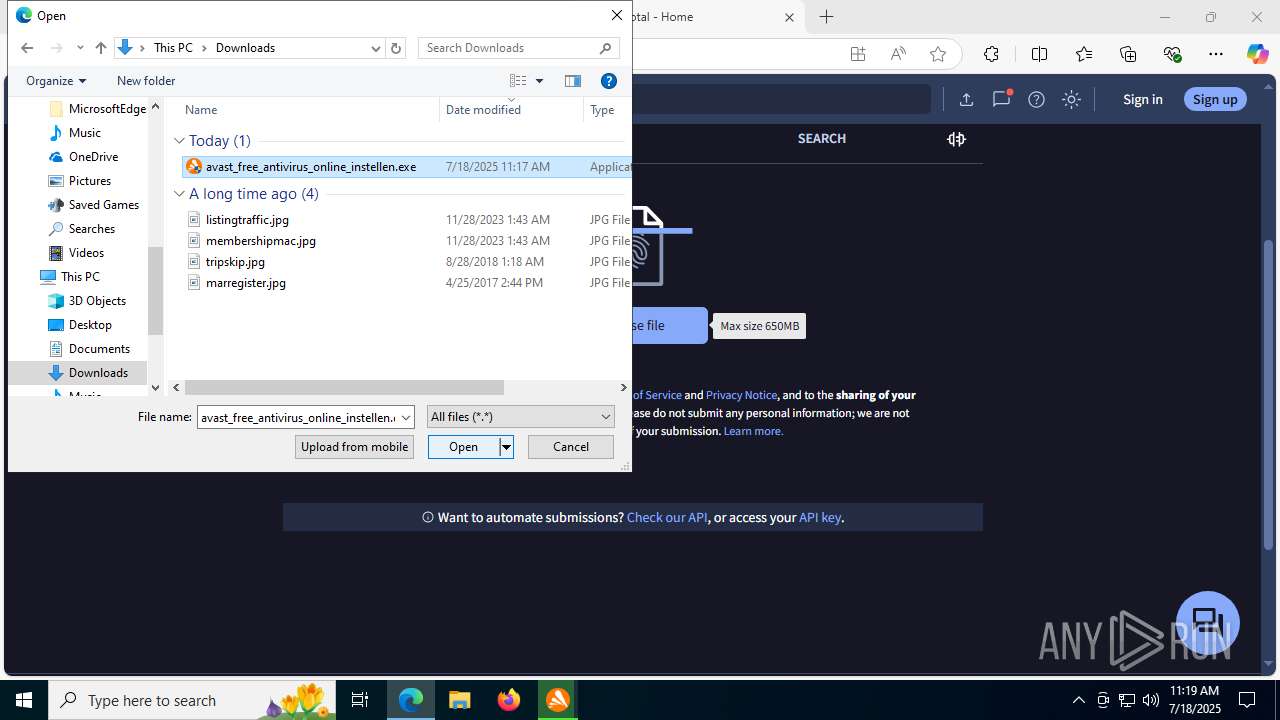Click the VirusTotal API icon next to SEARCH
Screen dimensions: 1280x720
(956, 139)
